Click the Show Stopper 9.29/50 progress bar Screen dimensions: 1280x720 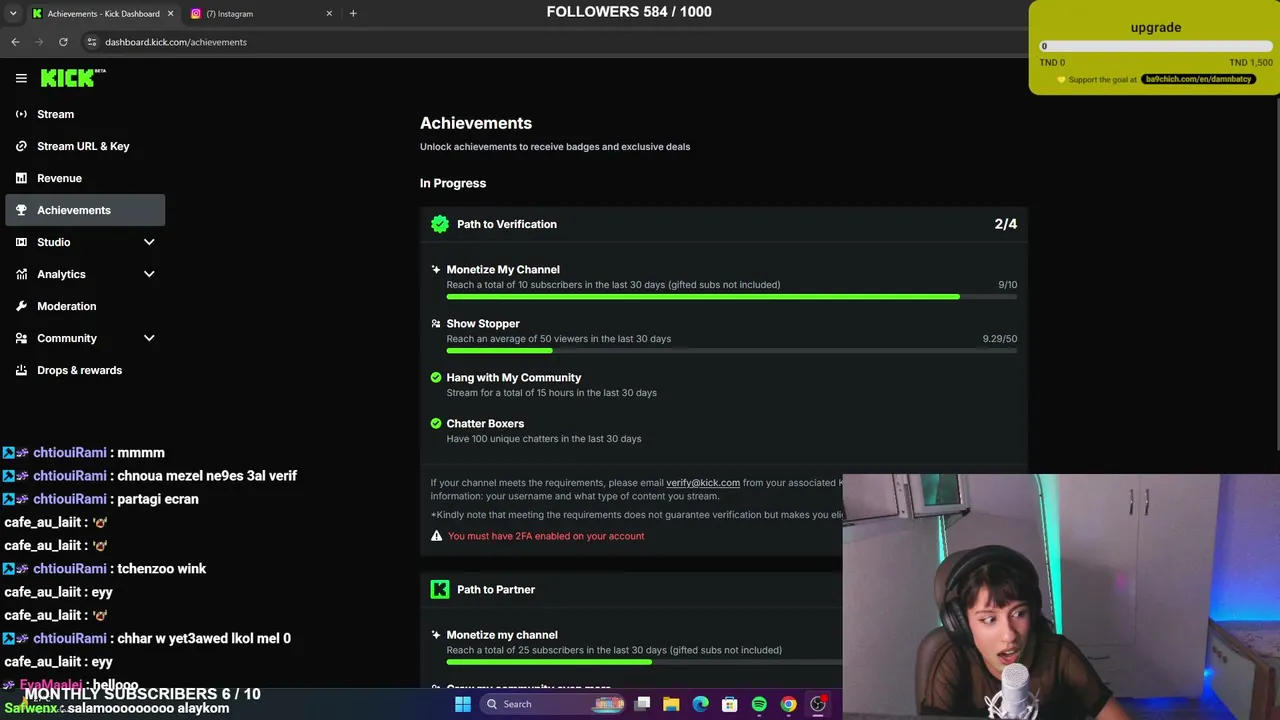coord(732,351)
